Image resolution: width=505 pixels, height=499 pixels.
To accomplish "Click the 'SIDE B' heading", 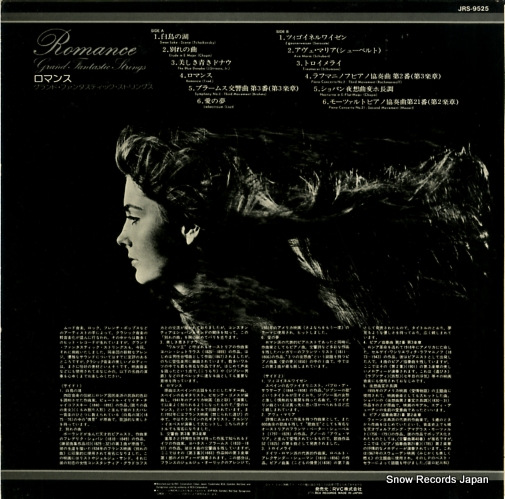I will pyautogui.click(x=282, y=31).
